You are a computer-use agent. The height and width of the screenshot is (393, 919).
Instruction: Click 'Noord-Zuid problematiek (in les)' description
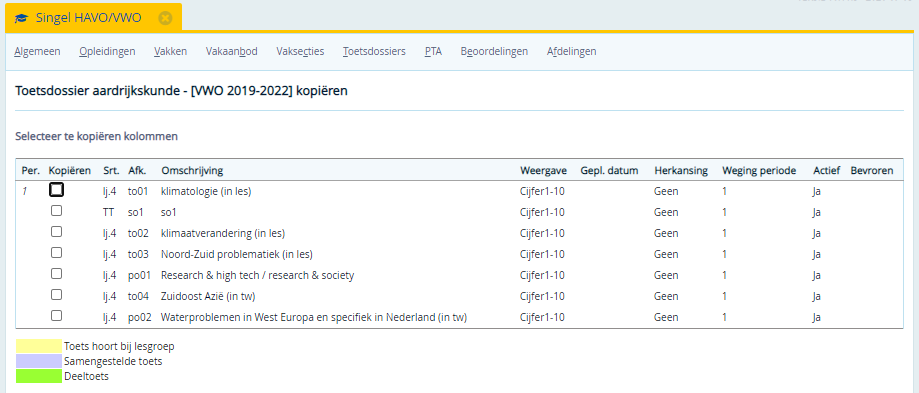[237, 254]
